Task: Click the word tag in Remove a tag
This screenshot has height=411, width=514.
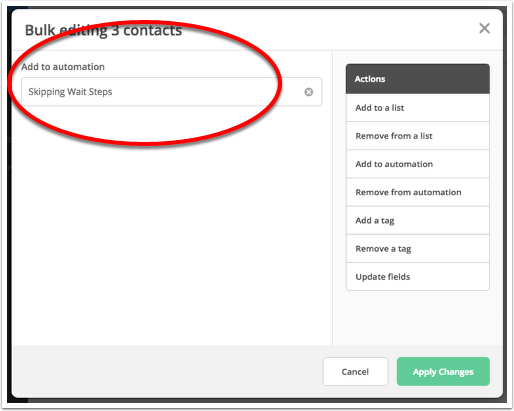Action: tap(404, 249)
